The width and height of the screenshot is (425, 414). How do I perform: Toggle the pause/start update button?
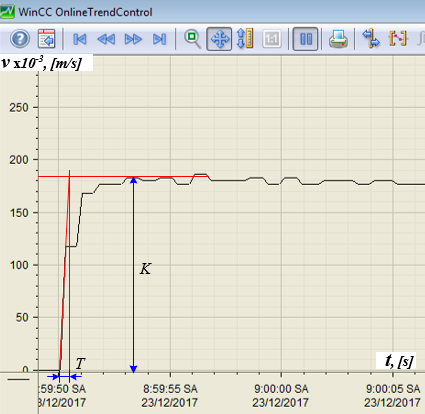coord(305,39)
